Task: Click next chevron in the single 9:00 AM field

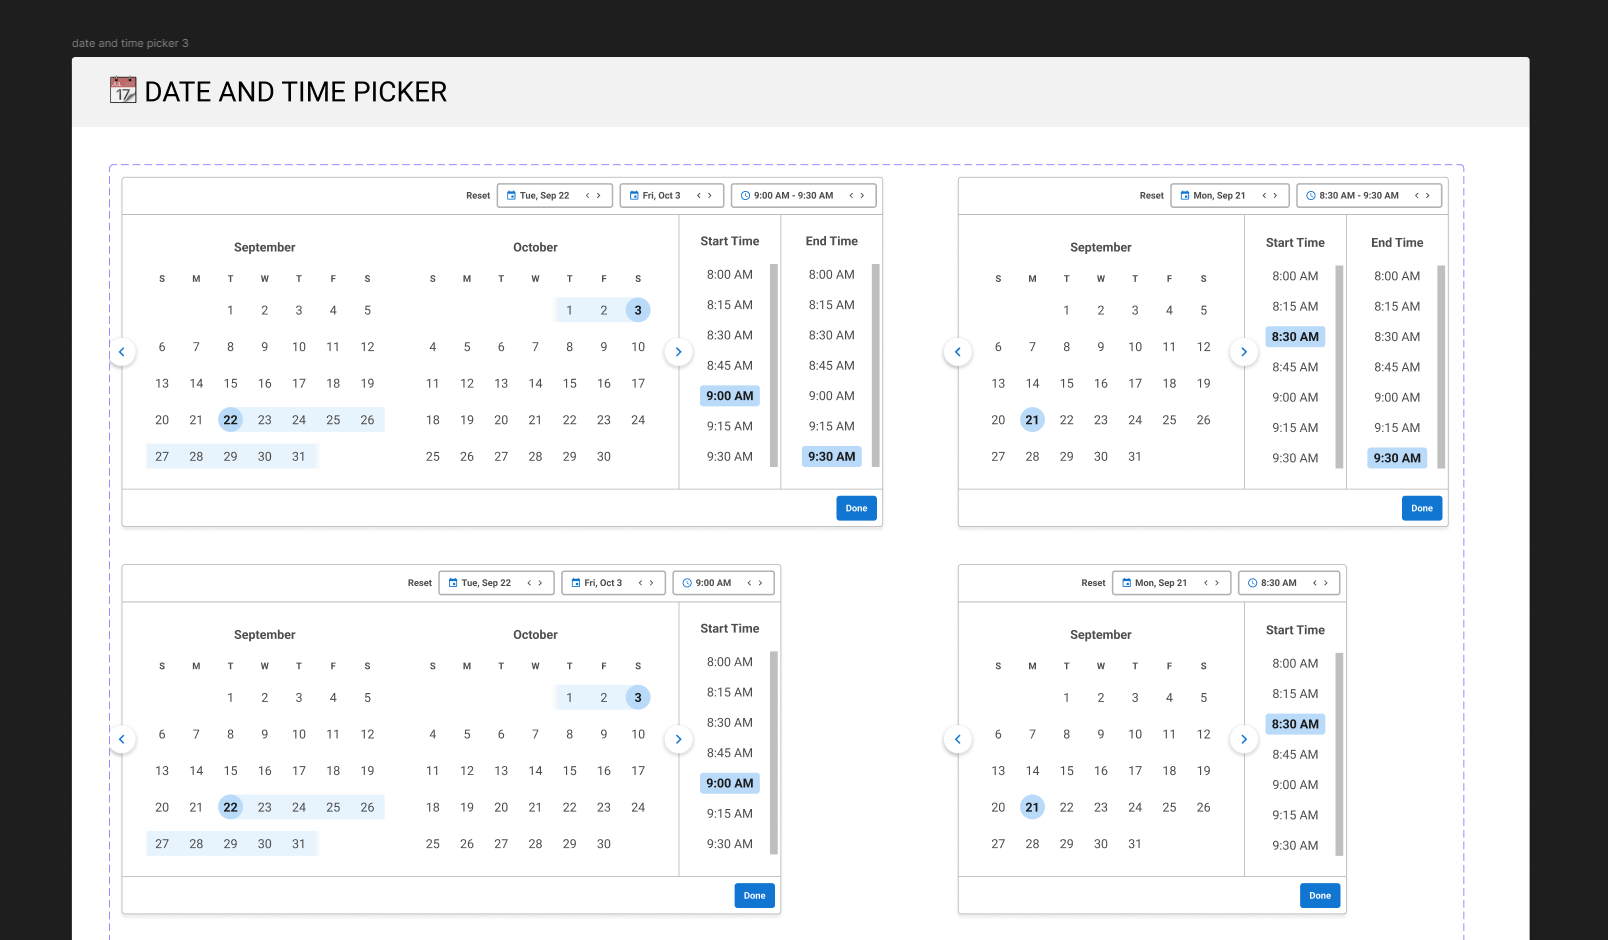Action: [760, 583]
